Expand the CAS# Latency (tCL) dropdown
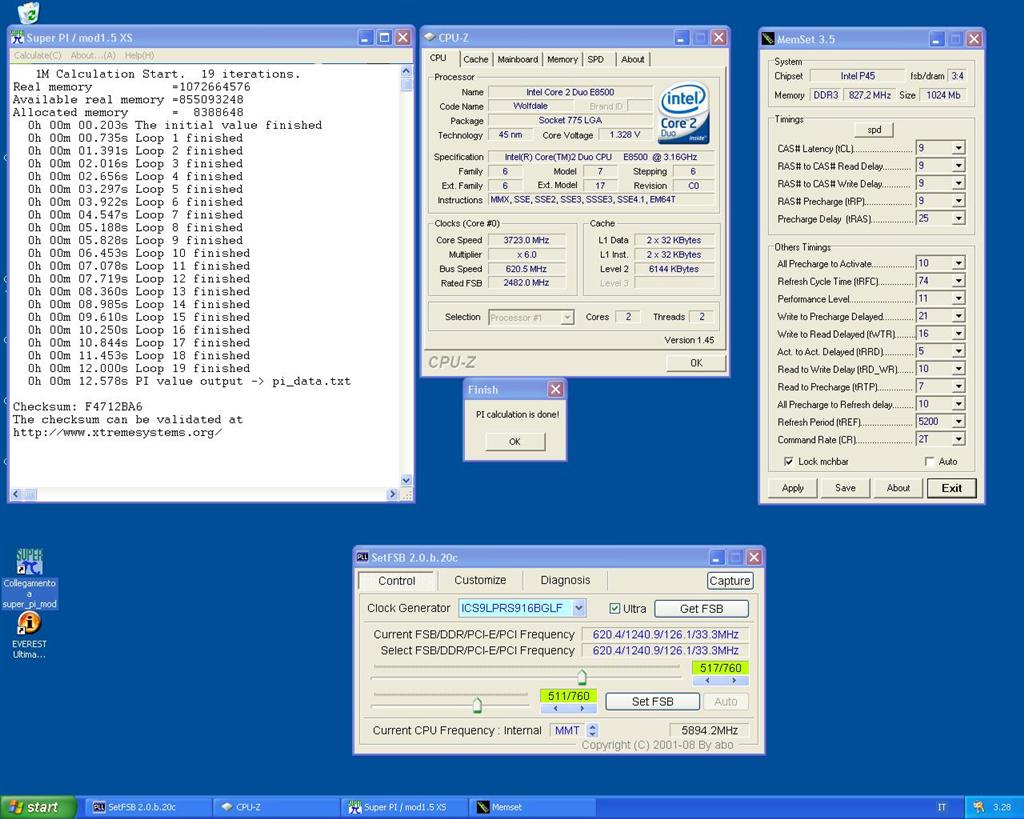The width and height of the screenshot is (1024, 819). (958, 148)
